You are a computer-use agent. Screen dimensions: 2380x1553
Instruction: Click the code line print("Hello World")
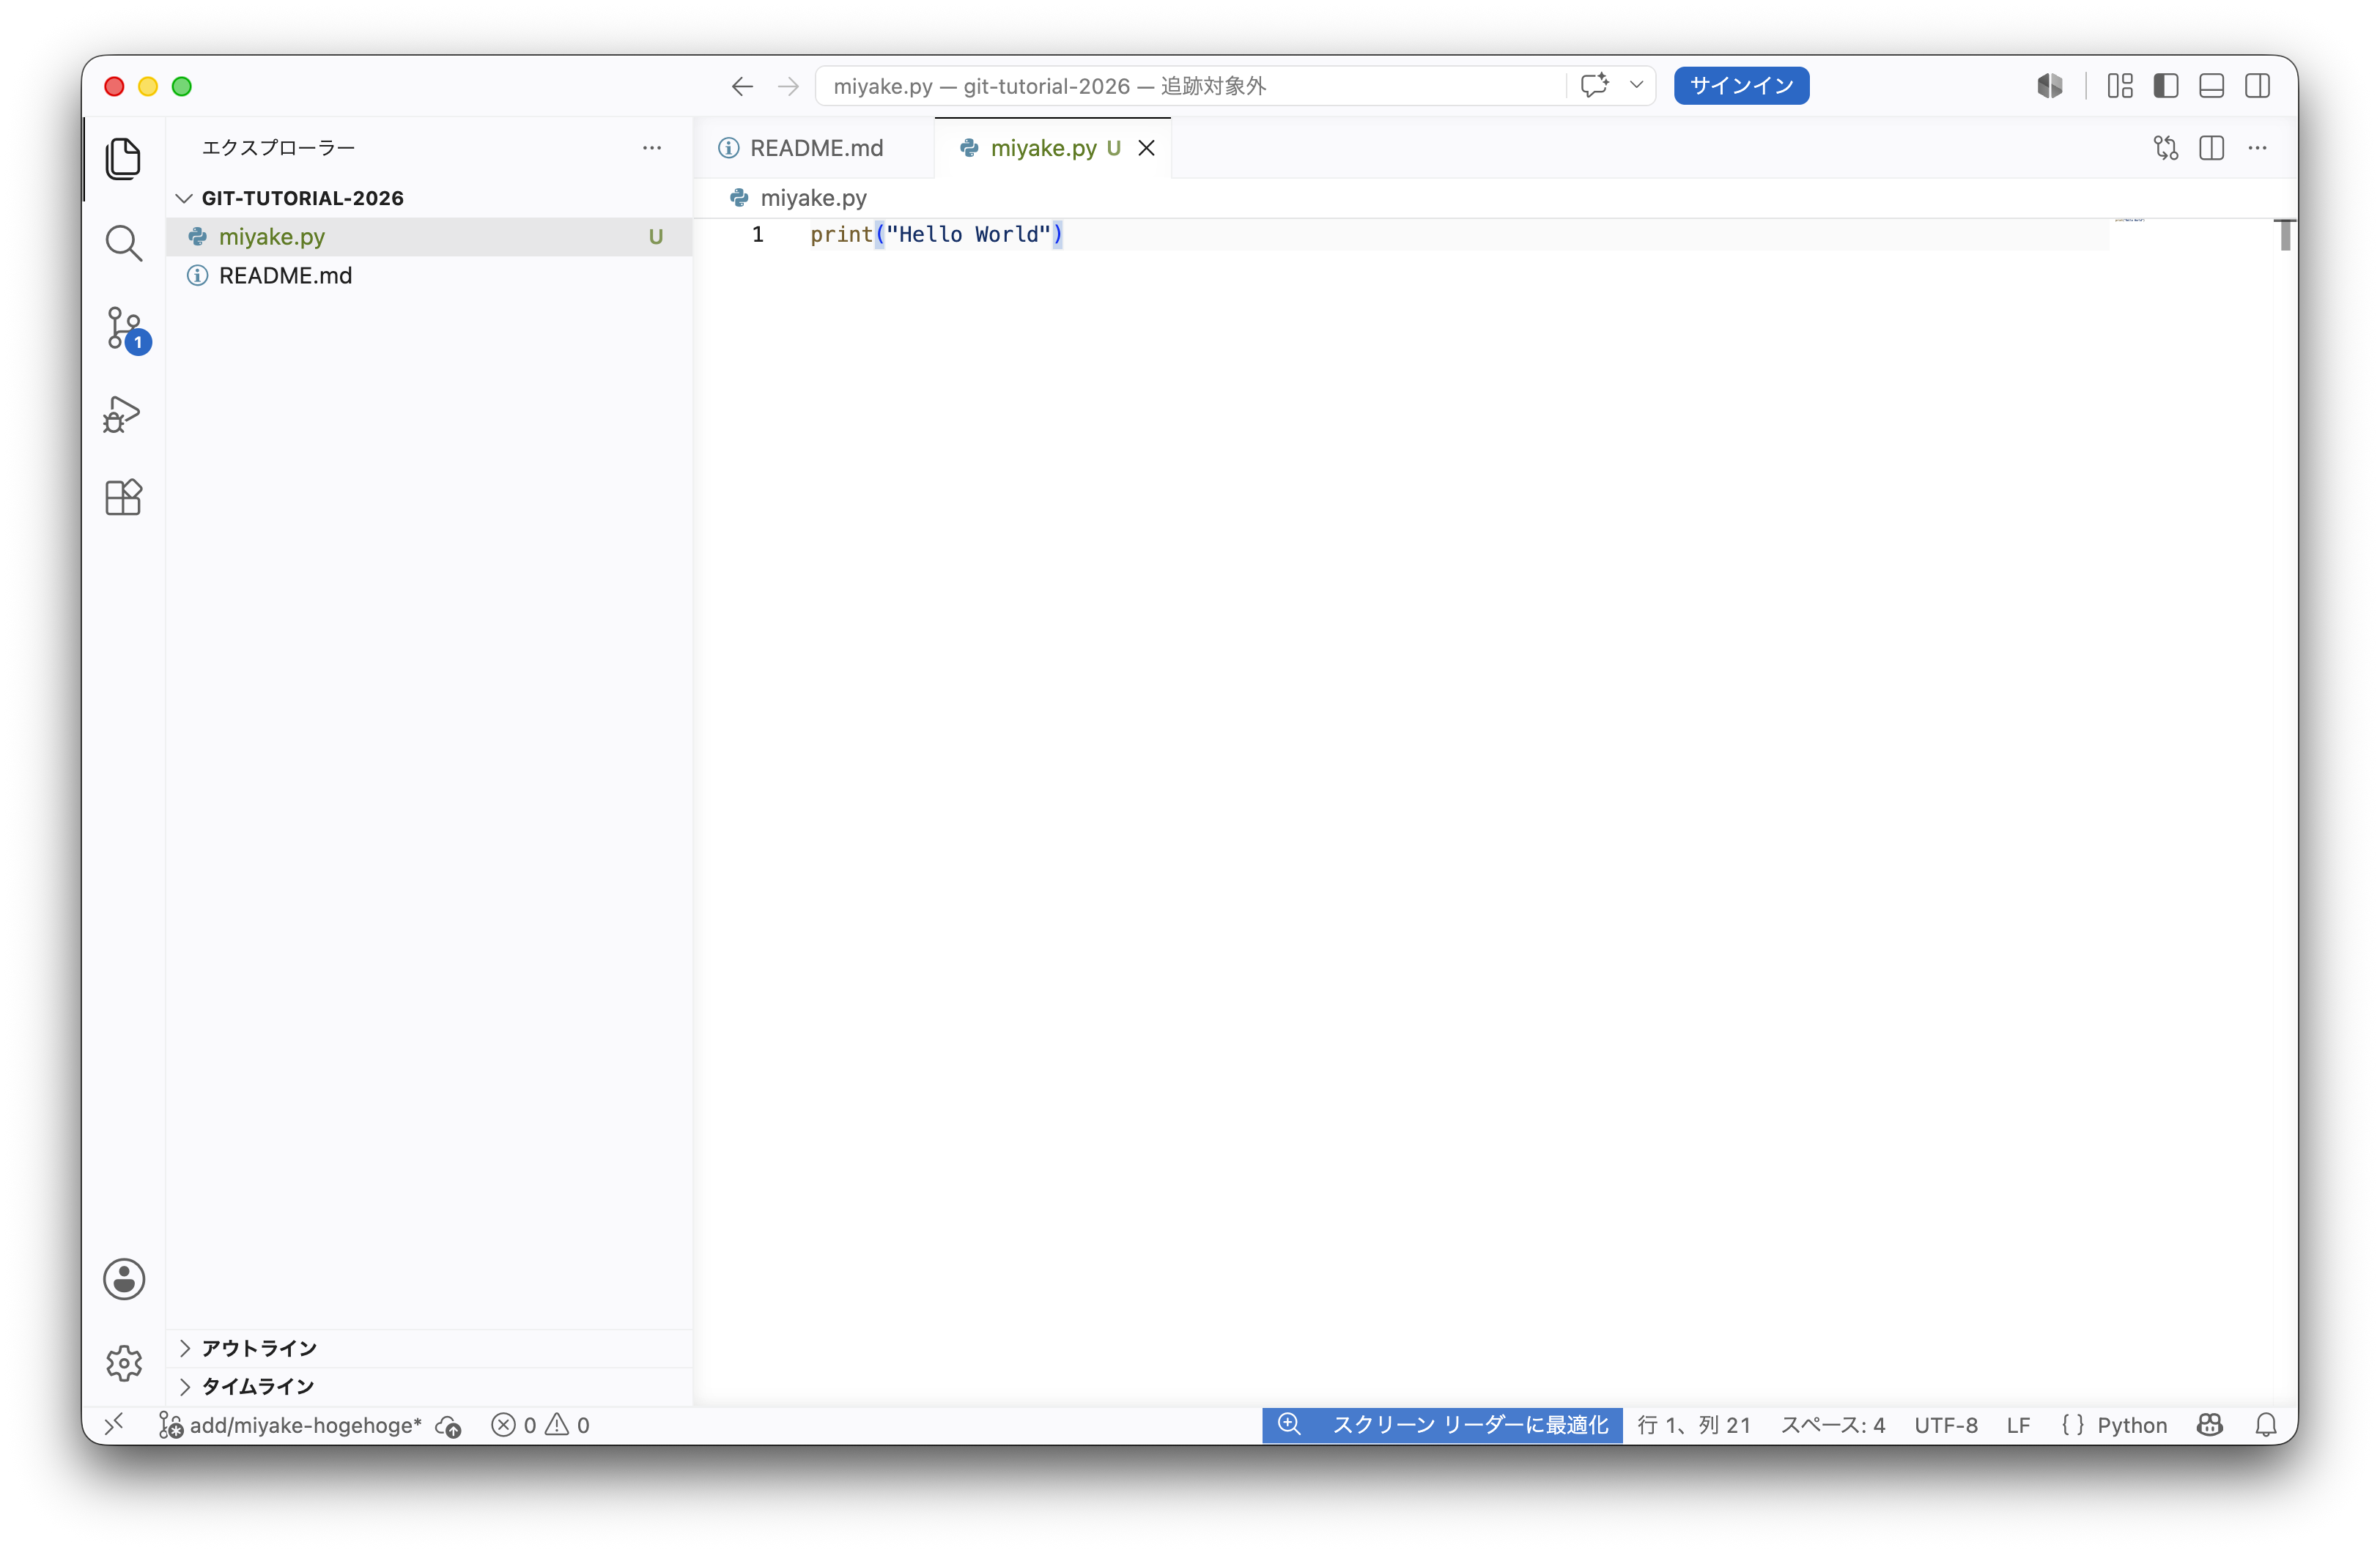click(x=937, y=234)
